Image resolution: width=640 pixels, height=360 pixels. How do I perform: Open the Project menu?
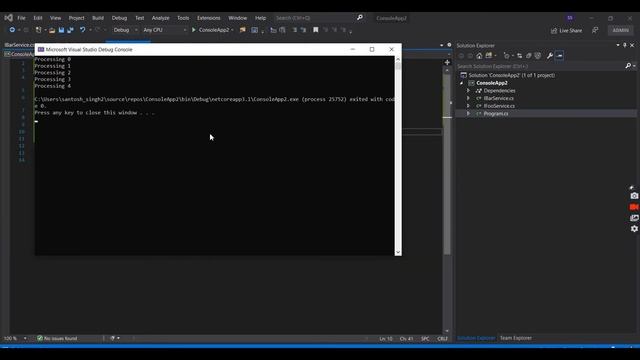tap(76, 18)
